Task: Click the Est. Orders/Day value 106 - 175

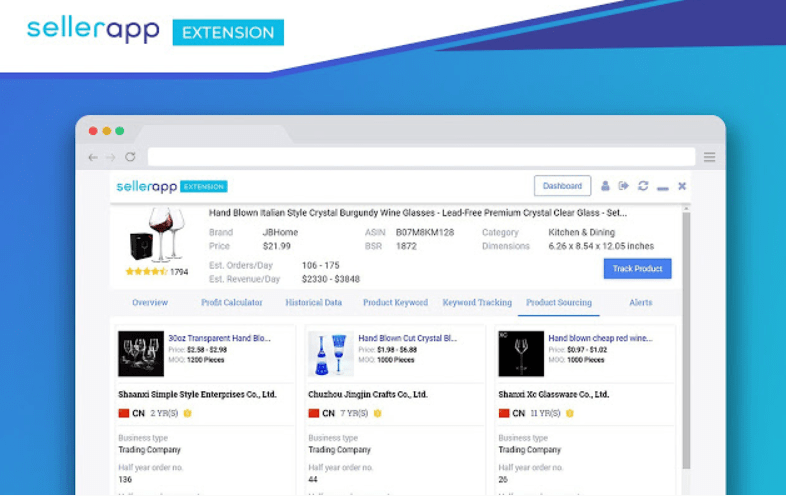Action: [320, 265]
